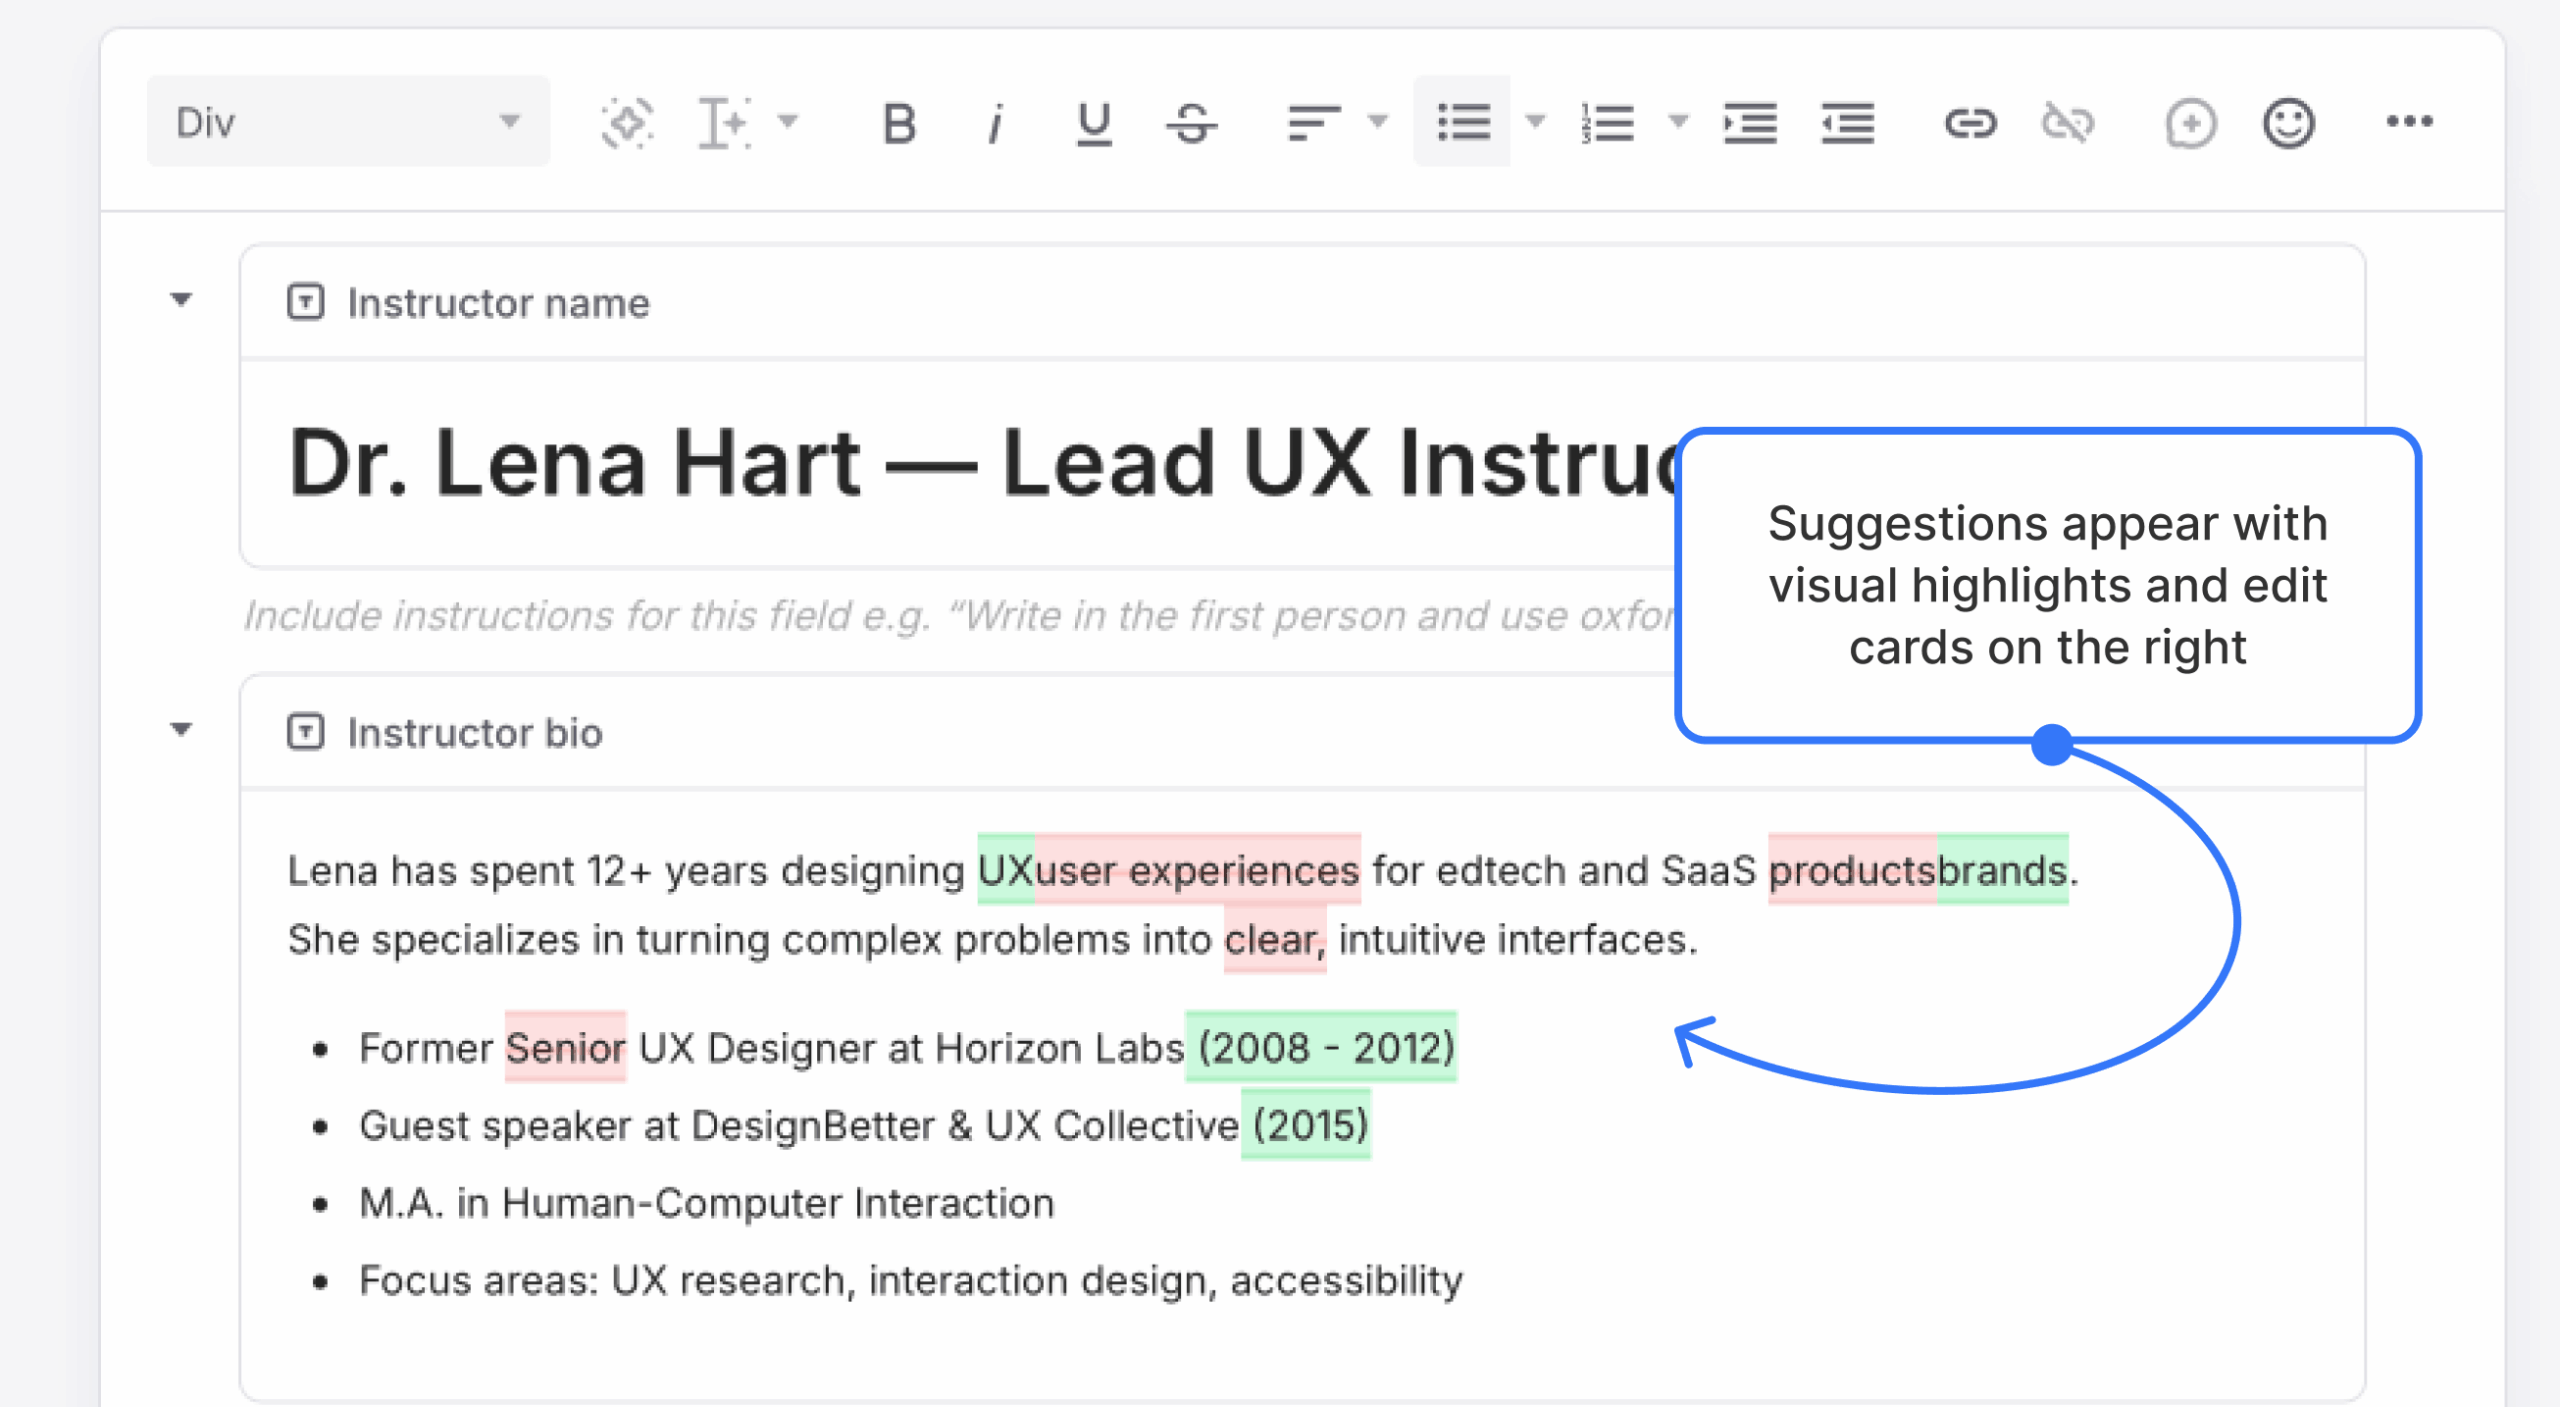Image resolution: width=2560 pixels, height=1407 pixels.
Task: Open the bullet list style menu arrow
Action: 1534,122
